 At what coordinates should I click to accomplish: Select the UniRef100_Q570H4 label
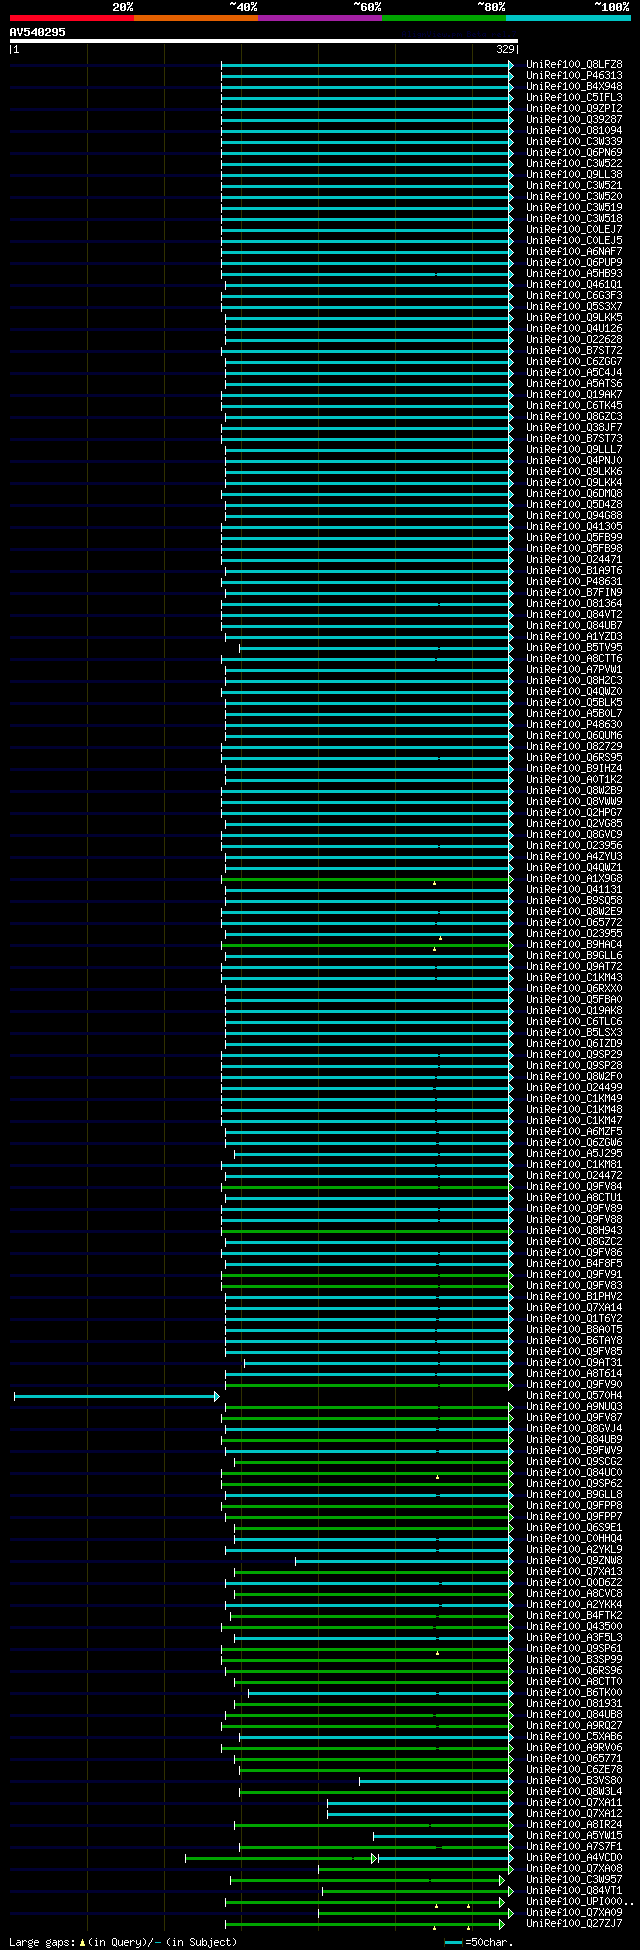[574, 1395]
